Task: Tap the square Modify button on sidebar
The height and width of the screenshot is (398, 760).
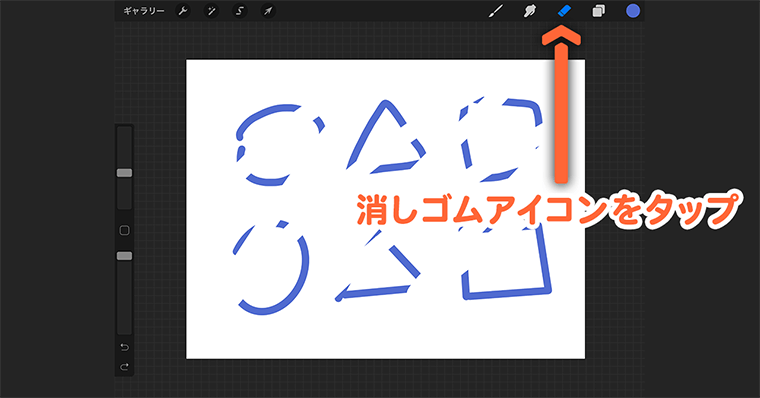Action: [x=125, y=230]
